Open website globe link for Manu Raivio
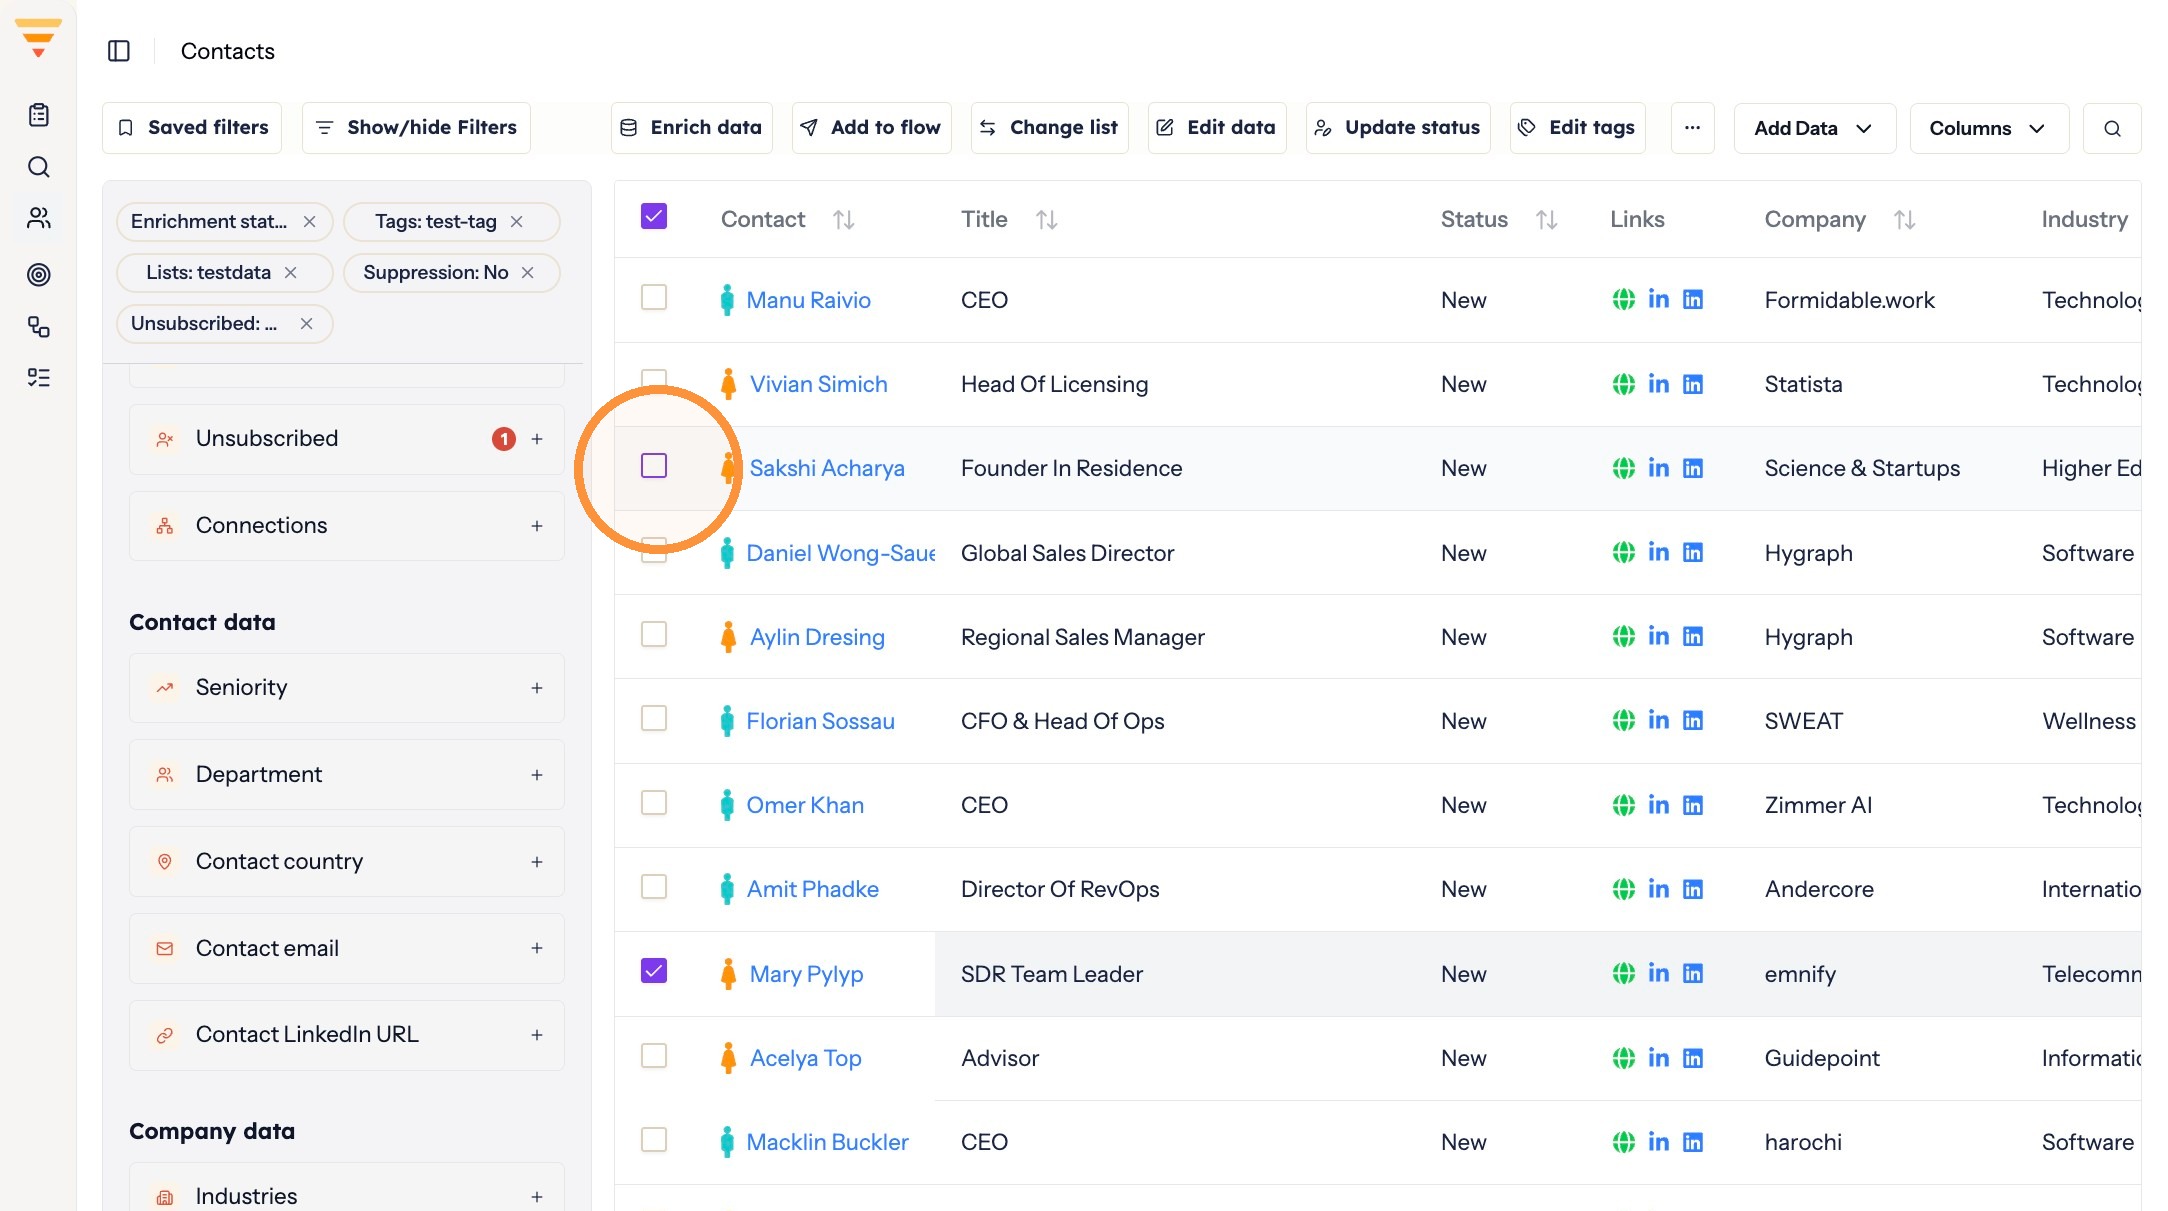 pos(1623,299)
